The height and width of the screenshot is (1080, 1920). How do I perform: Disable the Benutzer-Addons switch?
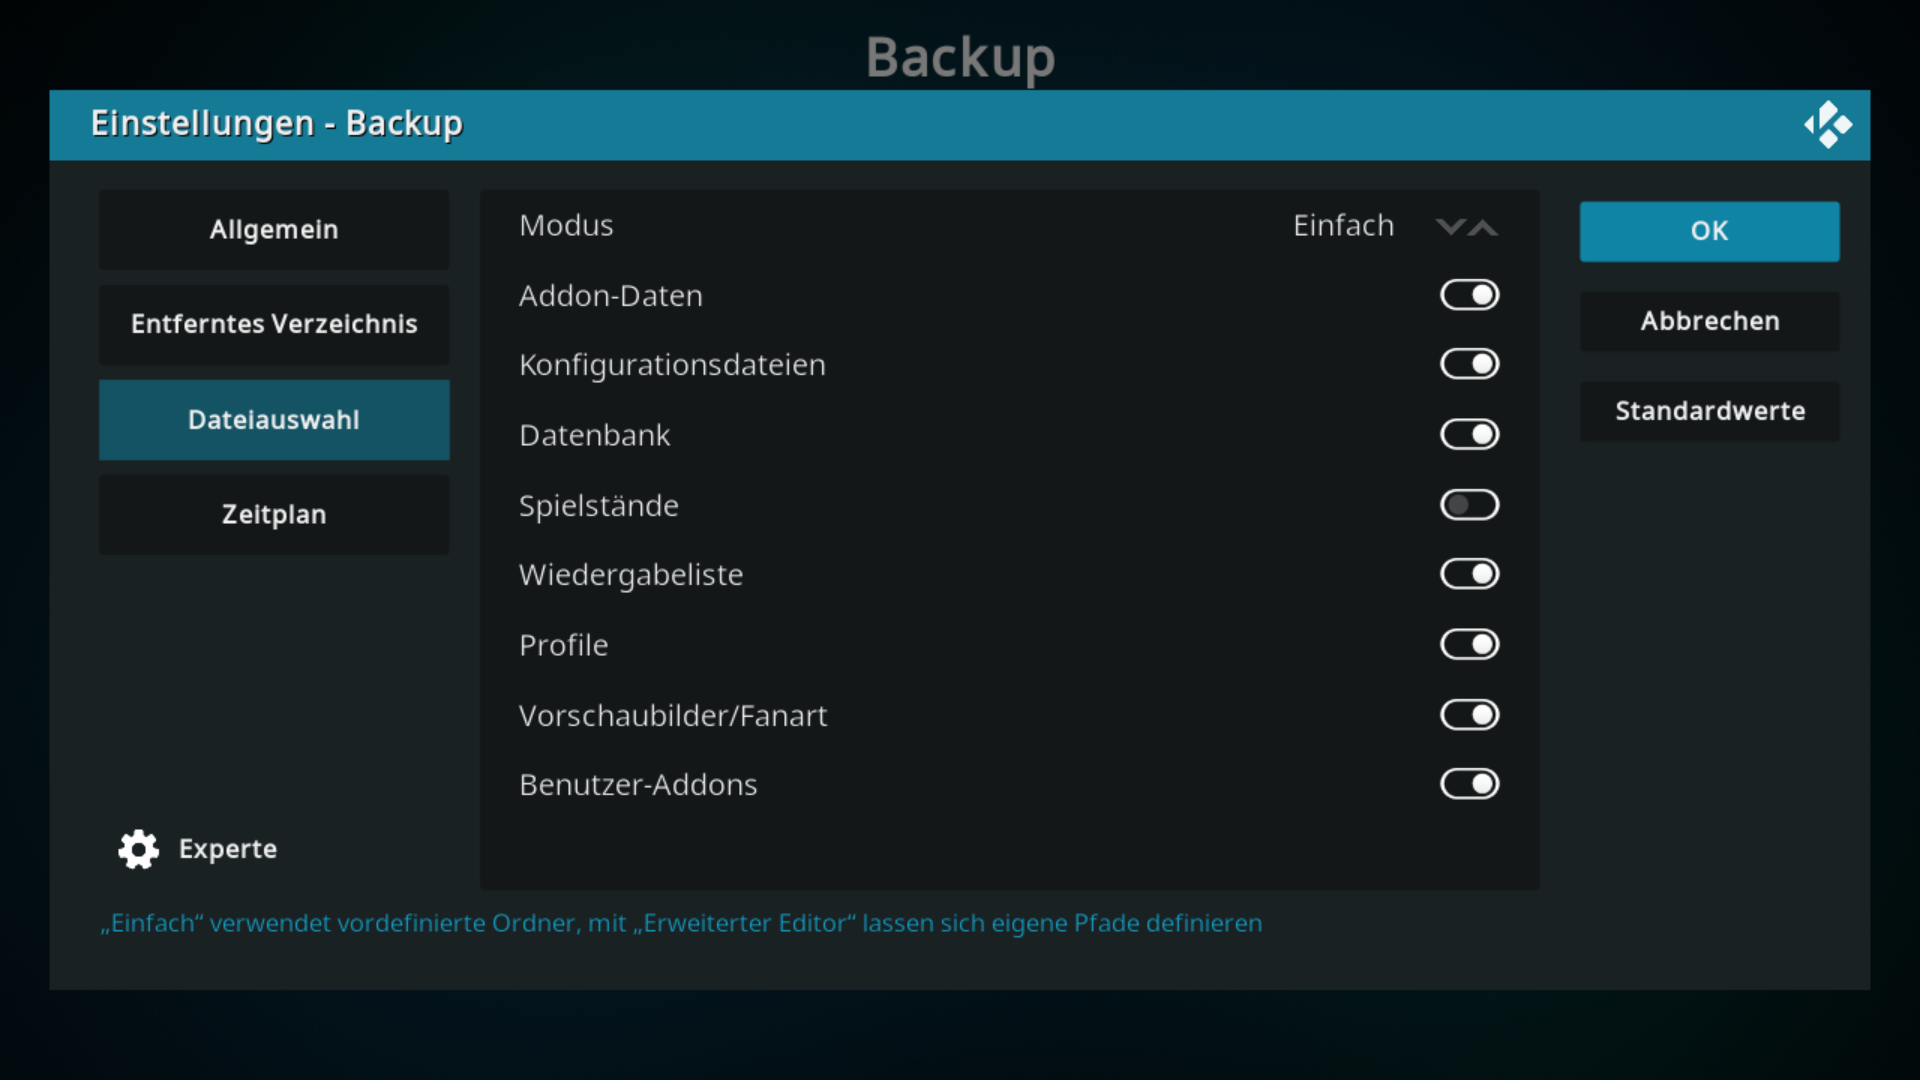pyautogui.click(x=1469, y=784)
